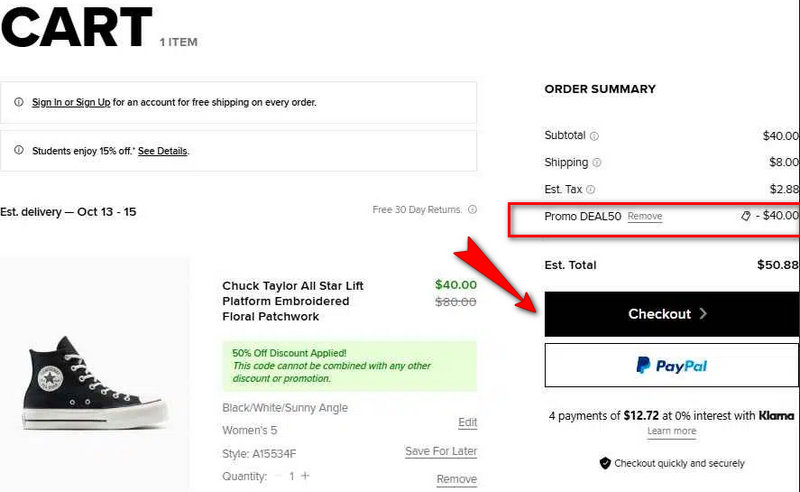Click the Free 30 Day Returns info icon
Screen dimensions: 800x492
[472, 210]
